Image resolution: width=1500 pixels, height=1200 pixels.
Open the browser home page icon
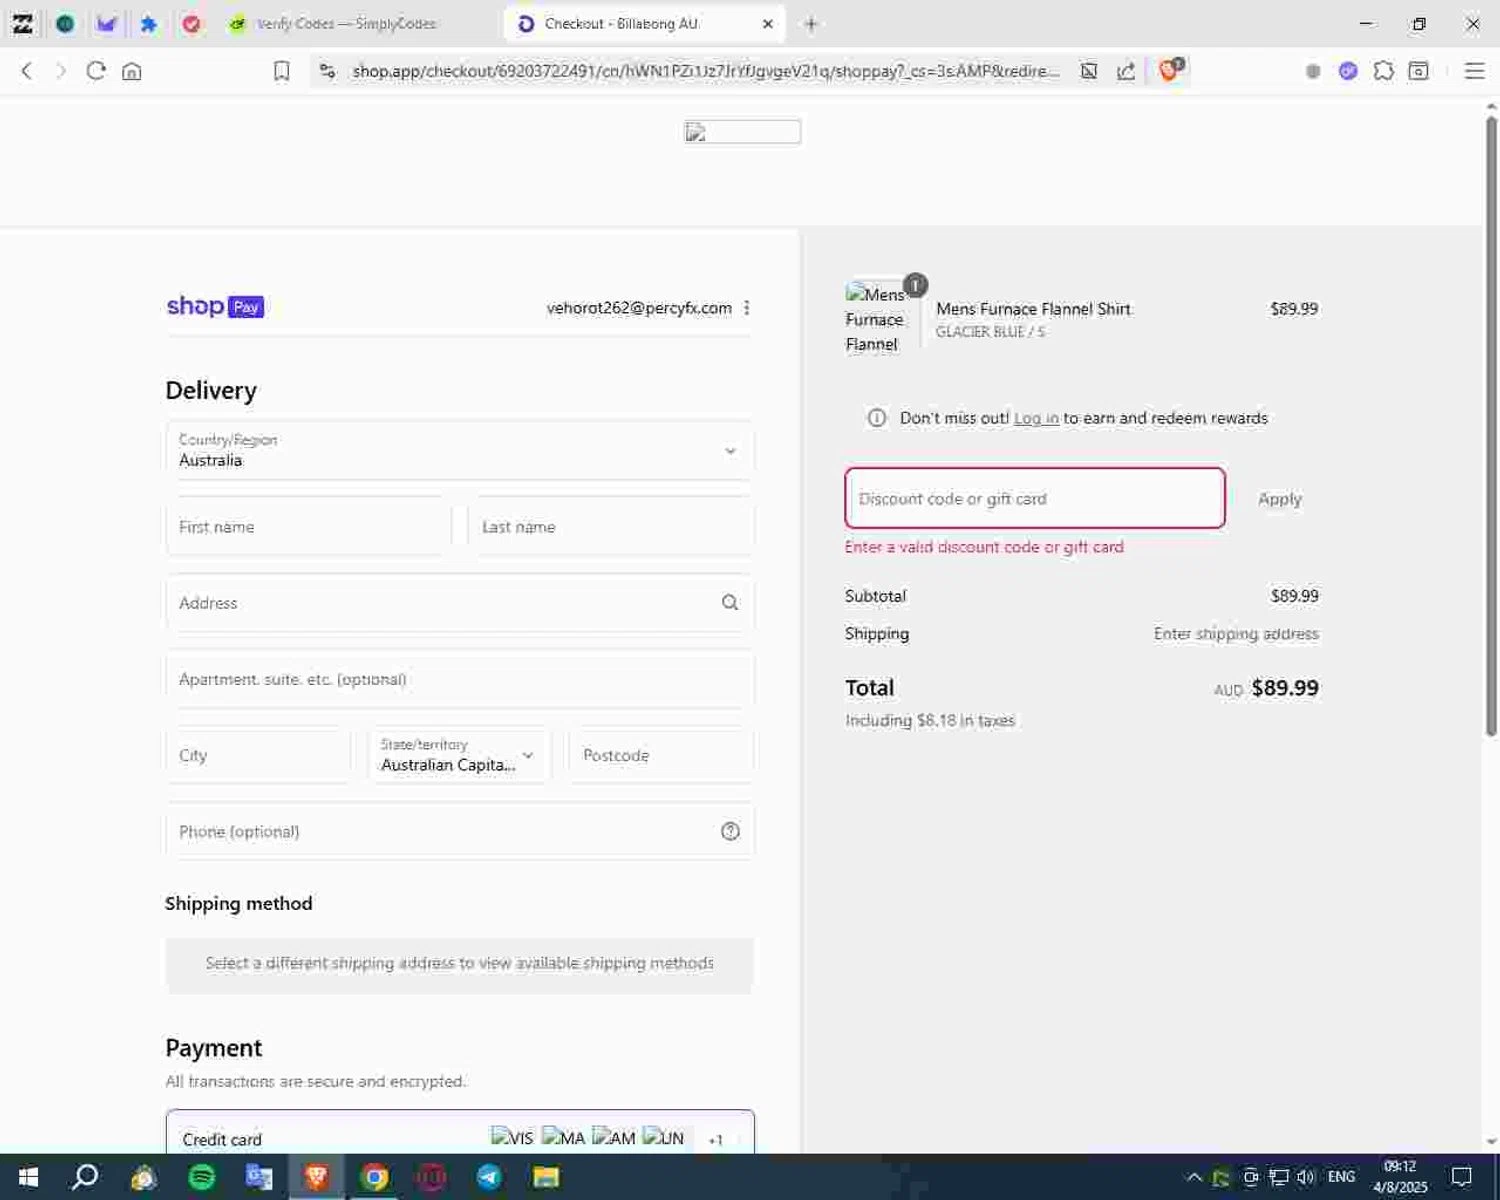(132, 71)
